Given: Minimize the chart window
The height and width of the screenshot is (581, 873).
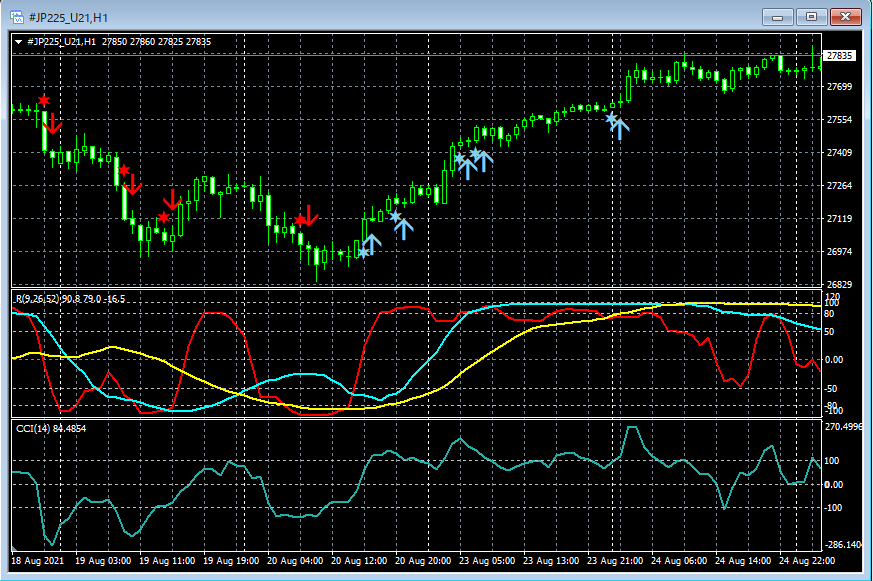Looking at the screenshot, I should point(778,17).
